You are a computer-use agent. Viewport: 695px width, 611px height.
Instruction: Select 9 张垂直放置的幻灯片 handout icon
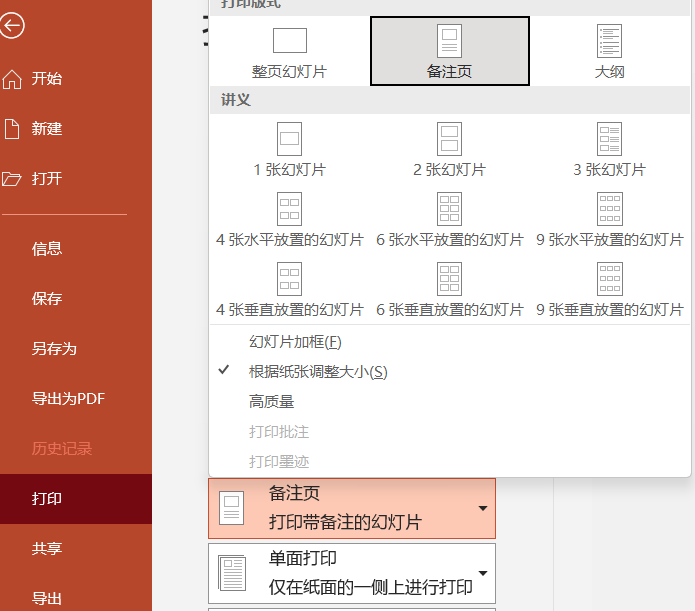pos(609,280)
